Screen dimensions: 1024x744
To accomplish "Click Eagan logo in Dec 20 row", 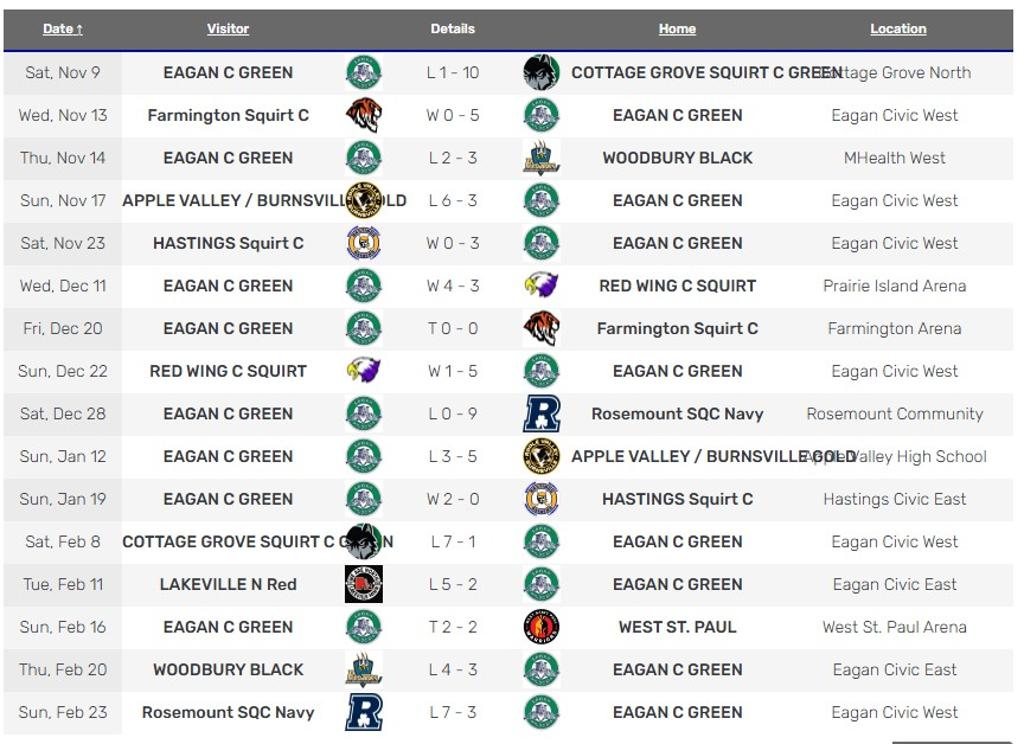I will (x=363, y=328).
